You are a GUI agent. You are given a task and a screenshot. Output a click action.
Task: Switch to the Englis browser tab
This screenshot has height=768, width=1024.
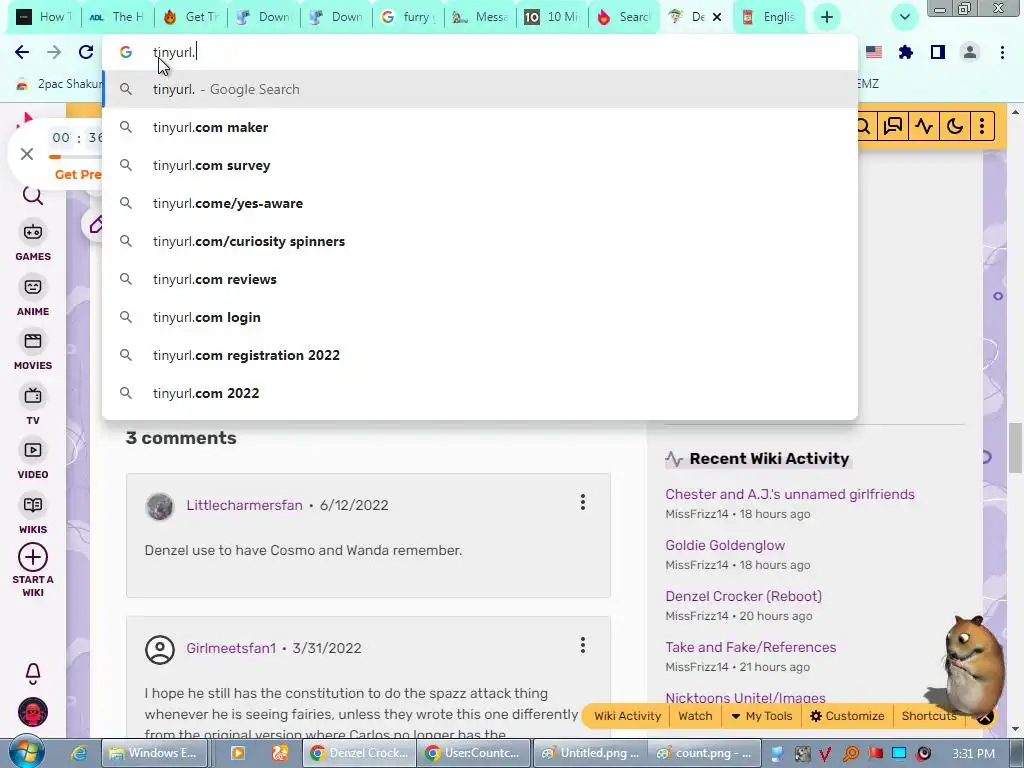click(x=769, y=17)
